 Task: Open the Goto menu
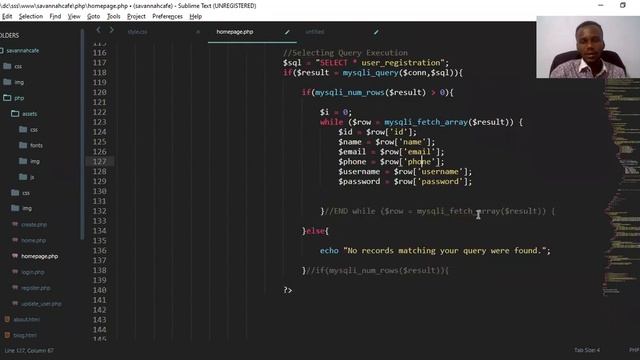93,16
